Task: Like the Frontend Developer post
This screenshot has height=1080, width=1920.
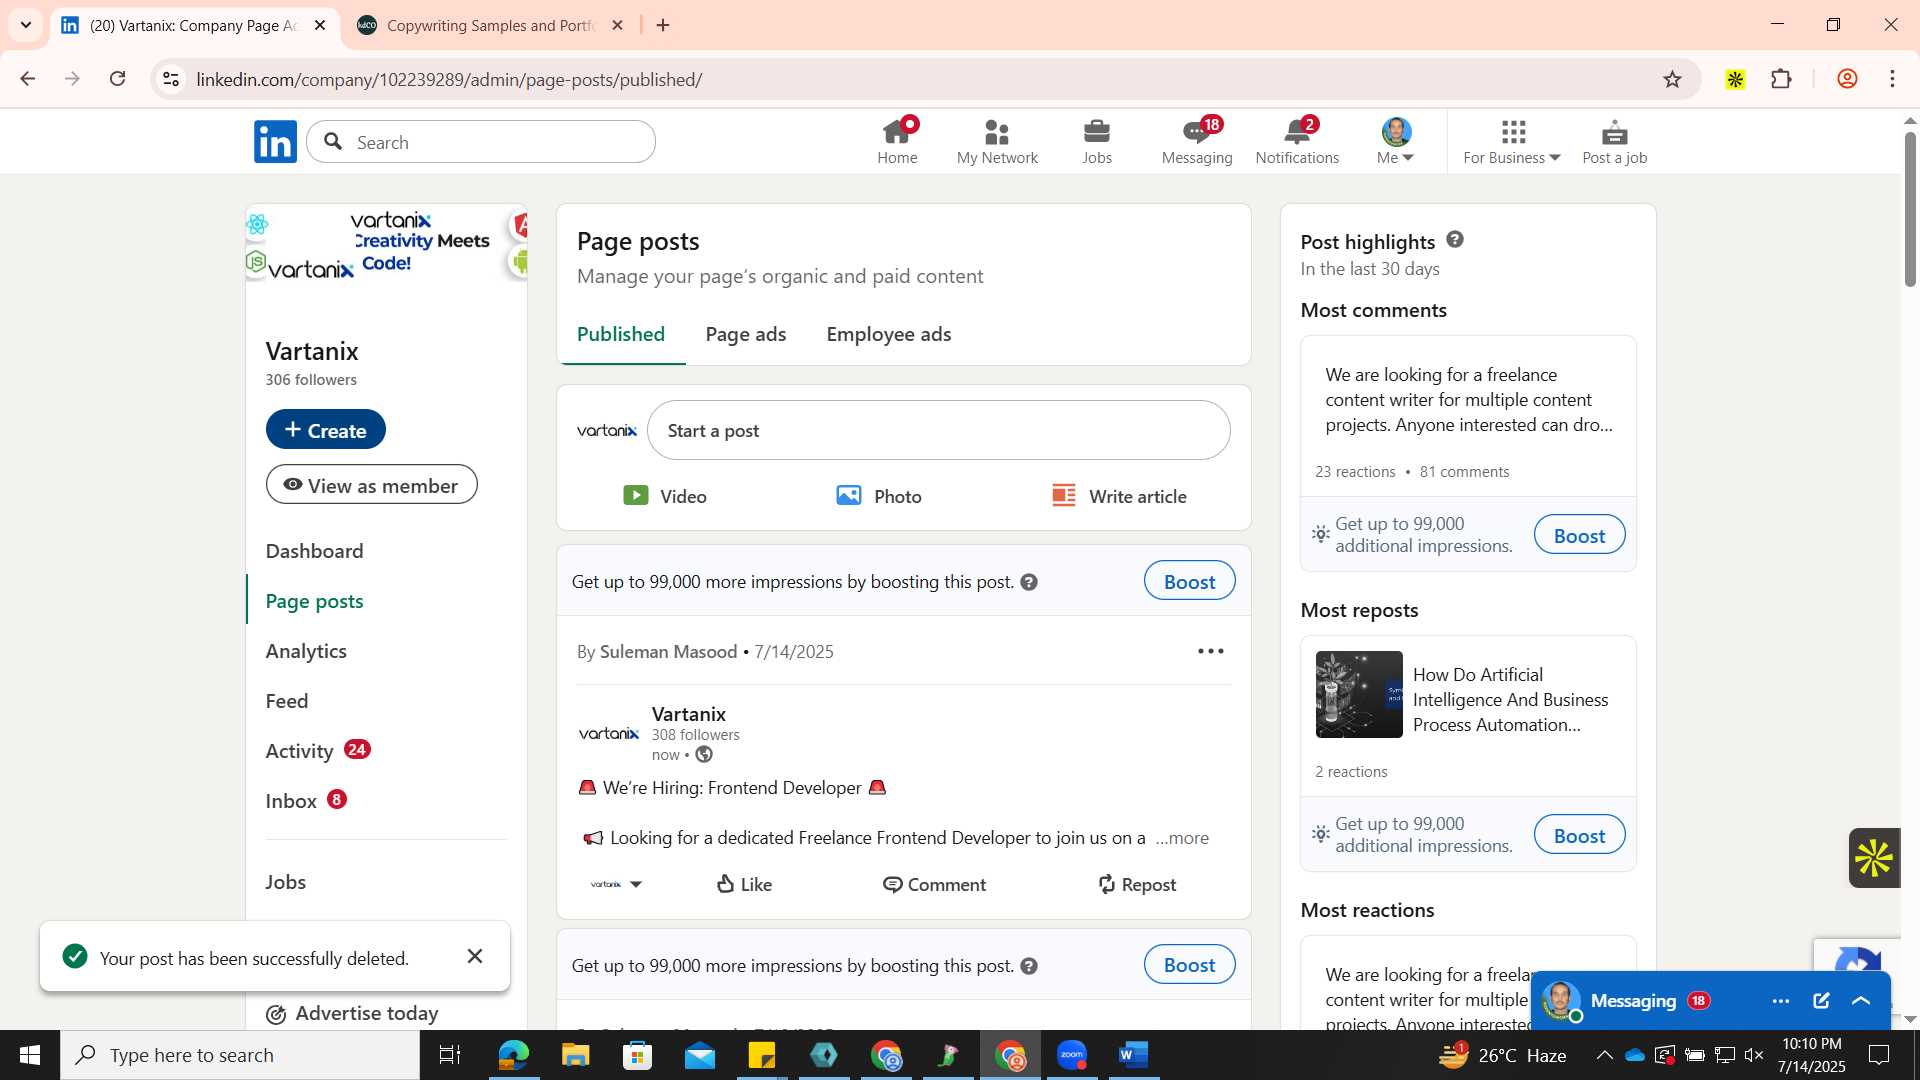Action: click(x=745, y=885)
